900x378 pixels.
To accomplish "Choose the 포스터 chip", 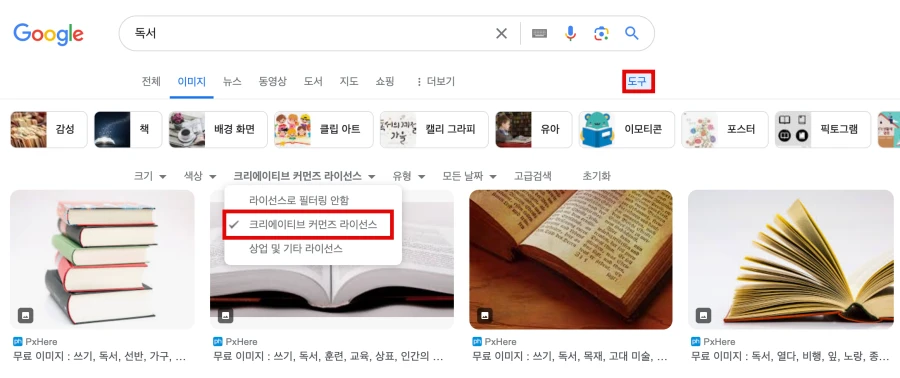I will (x=725, y=130).
